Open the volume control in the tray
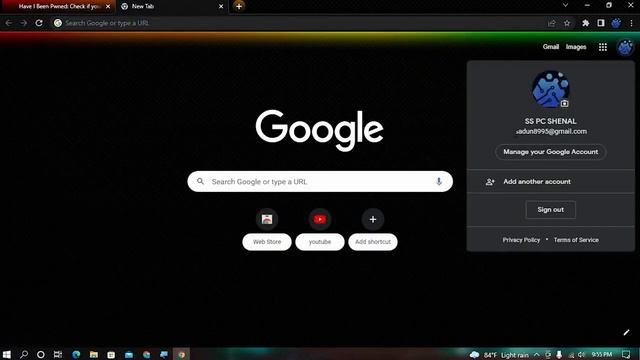The height and width of the screenshot is (360, 640). click(582, 355)
